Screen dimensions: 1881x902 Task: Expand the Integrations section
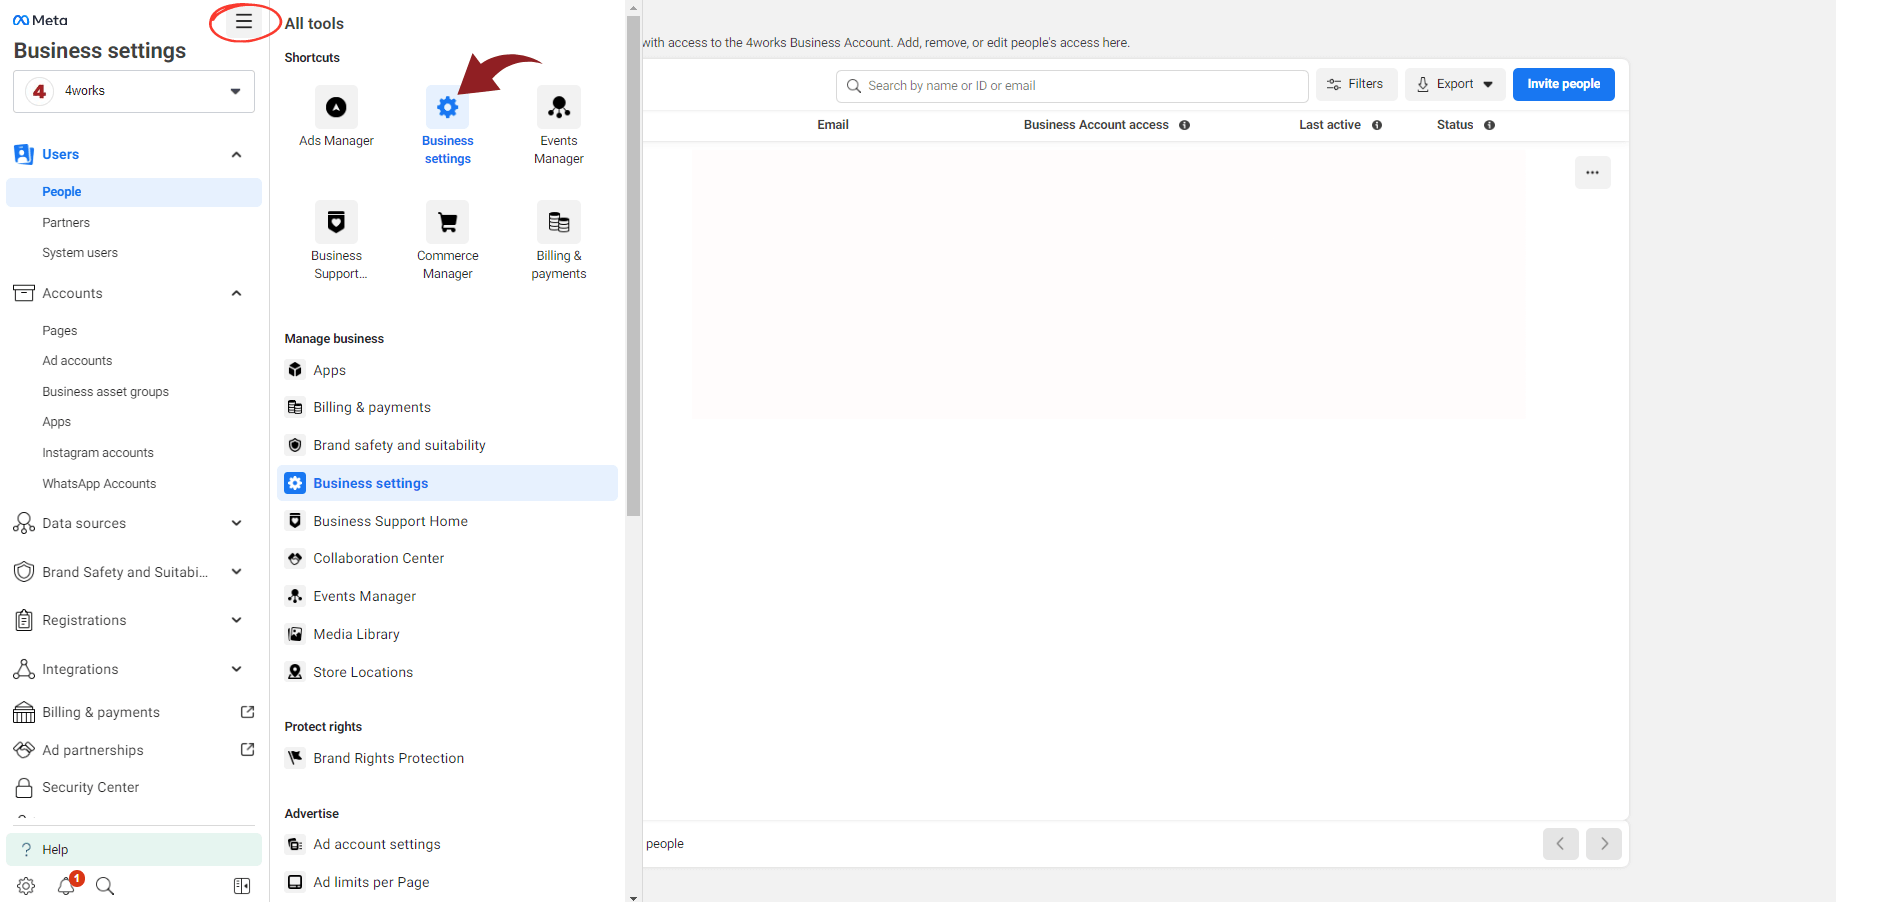(x=236, y=669)
